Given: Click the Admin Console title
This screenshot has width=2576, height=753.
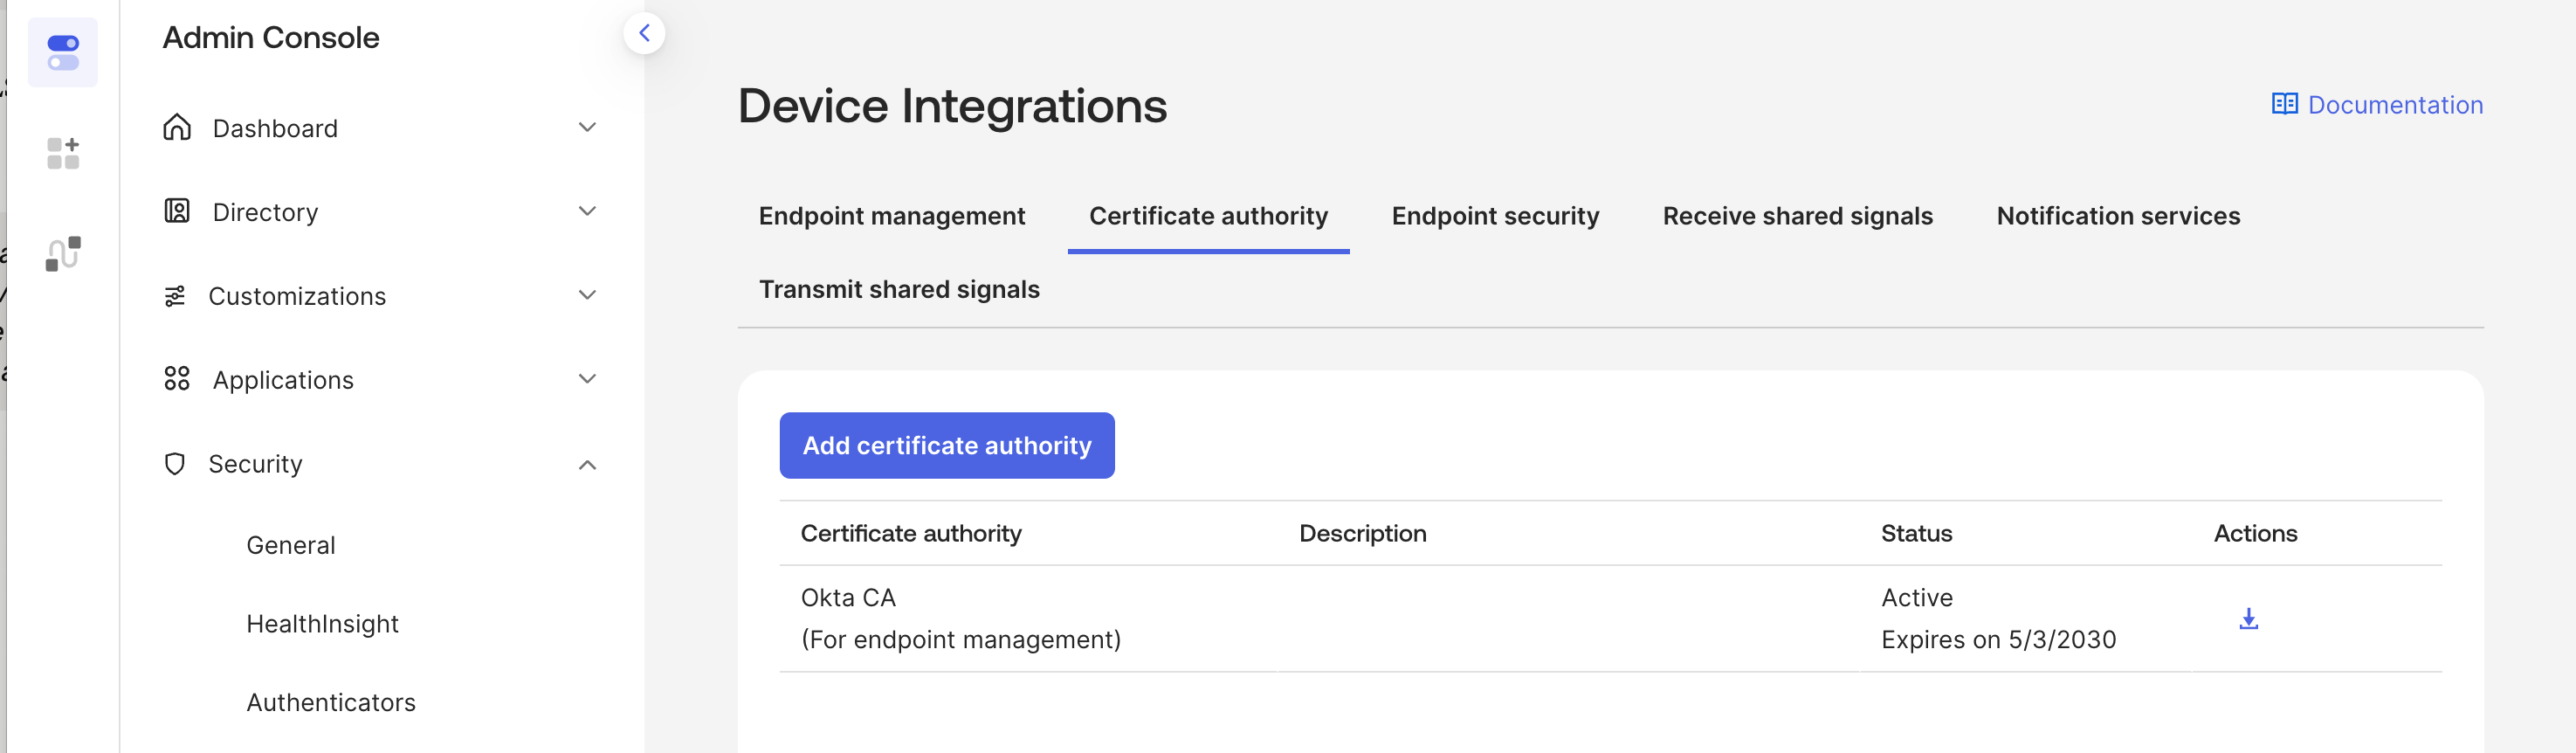Looking at the screenshot, I should [271, 37].
